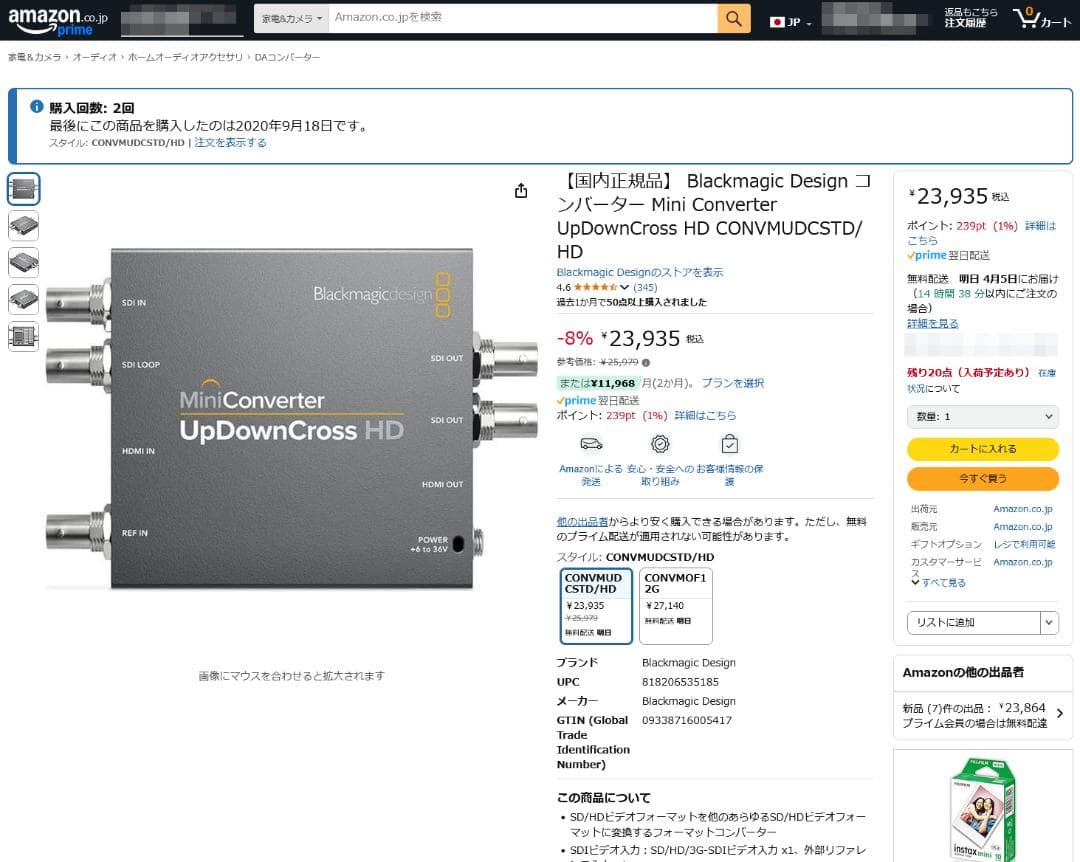Select DAコンバーター in the breadcrumb trail
The height and width of the screenshot is (862, 1080).
[x=288, y=58]
